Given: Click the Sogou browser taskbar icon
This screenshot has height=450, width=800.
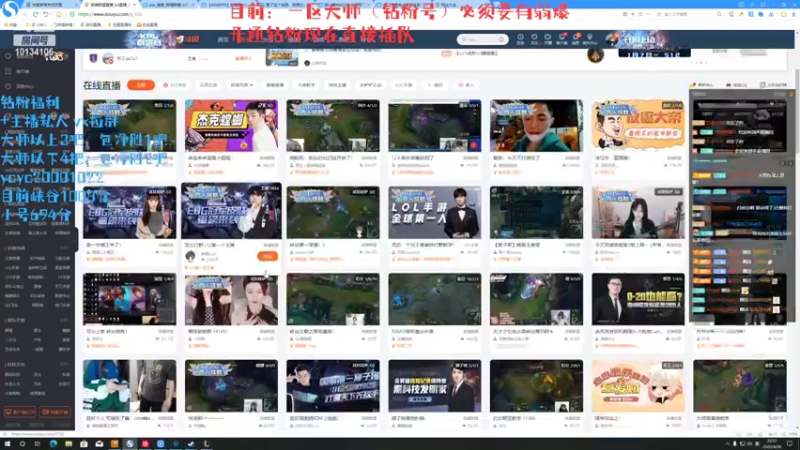Looking at the screenshot, I should coord(130,444).
